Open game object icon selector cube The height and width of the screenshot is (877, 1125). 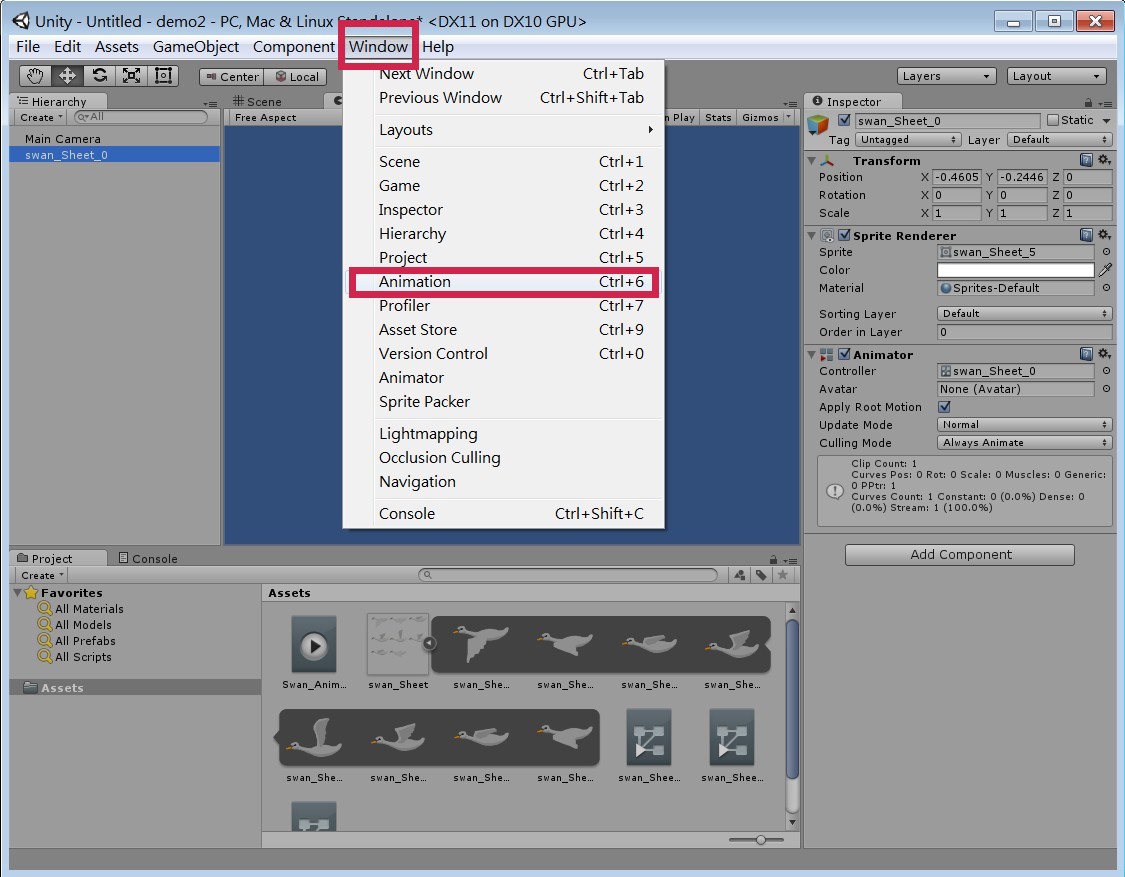point(818,126)
